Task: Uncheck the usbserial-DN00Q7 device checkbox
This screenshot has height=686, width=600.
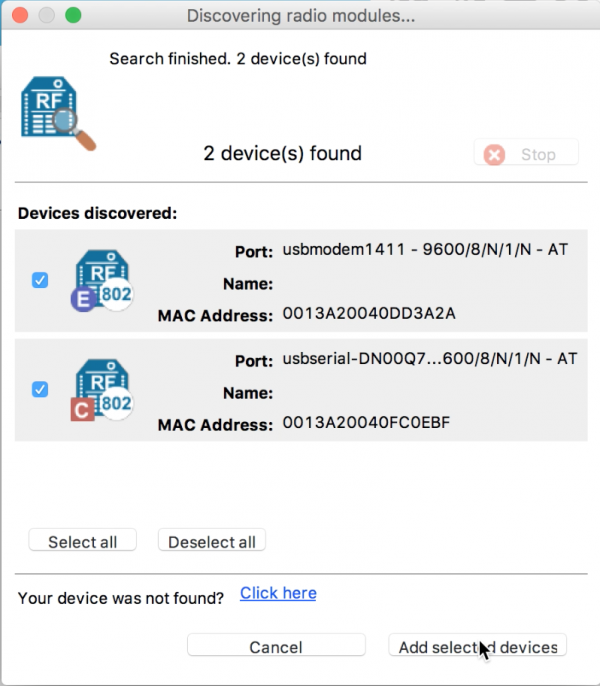Action: tap(40, 389)
